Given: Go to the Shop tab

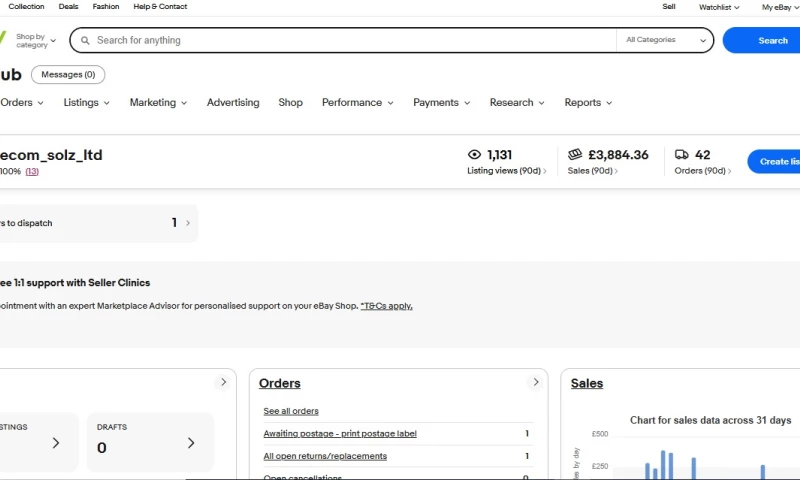Looking at the screenshot, I should click(x=291, y=103).
